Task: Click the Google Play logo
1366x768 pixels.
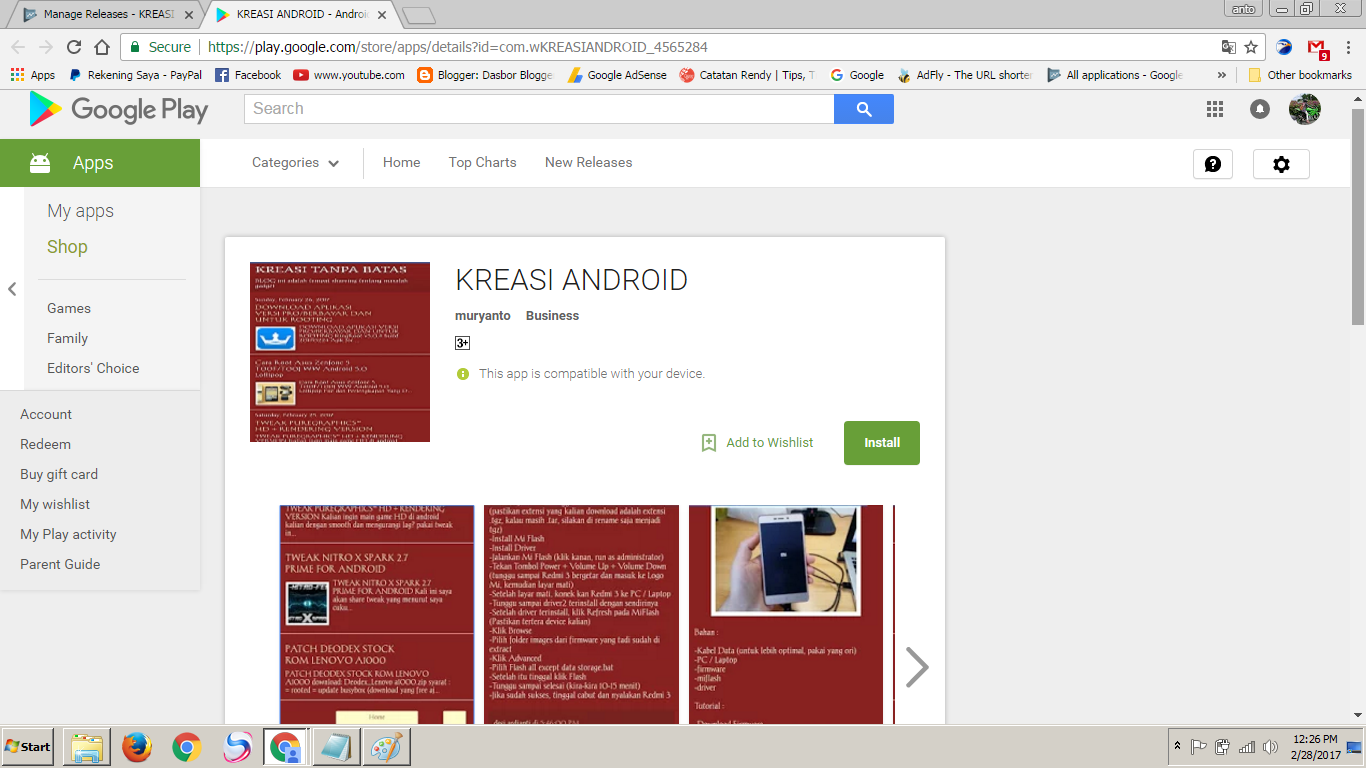Action: (x=119, y=109)
